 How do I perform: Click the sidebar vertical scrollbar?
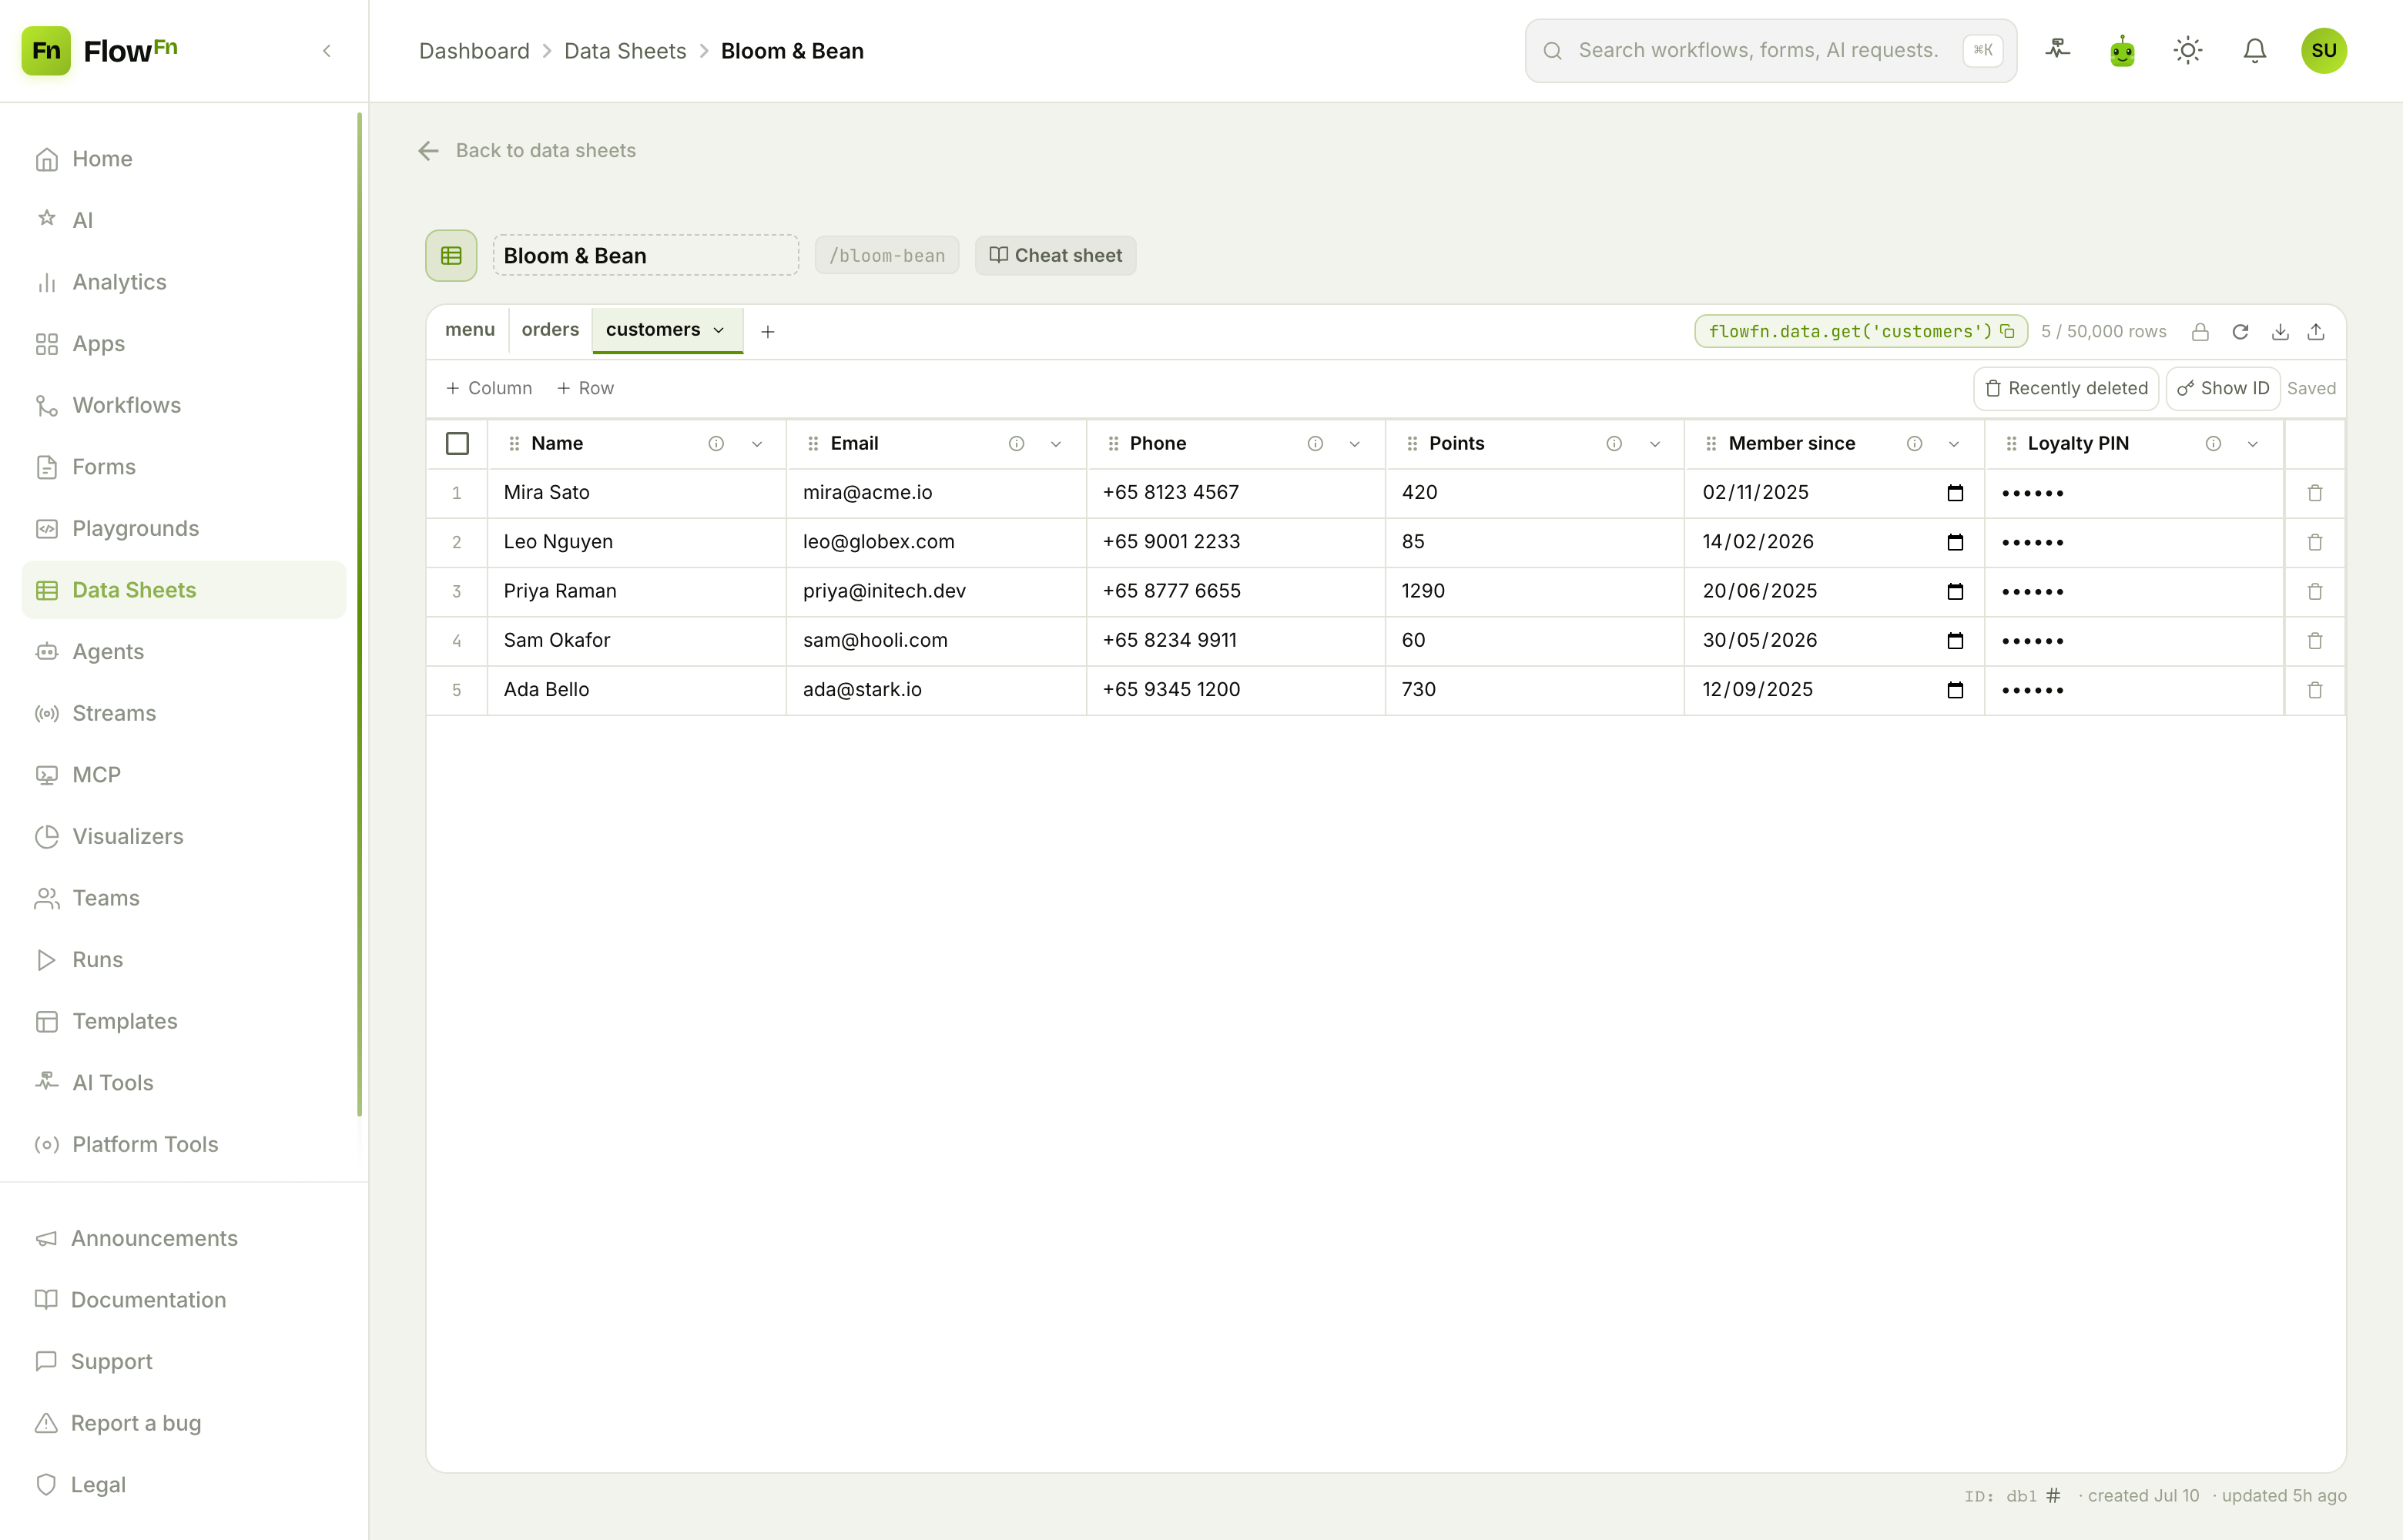(359, 614)
